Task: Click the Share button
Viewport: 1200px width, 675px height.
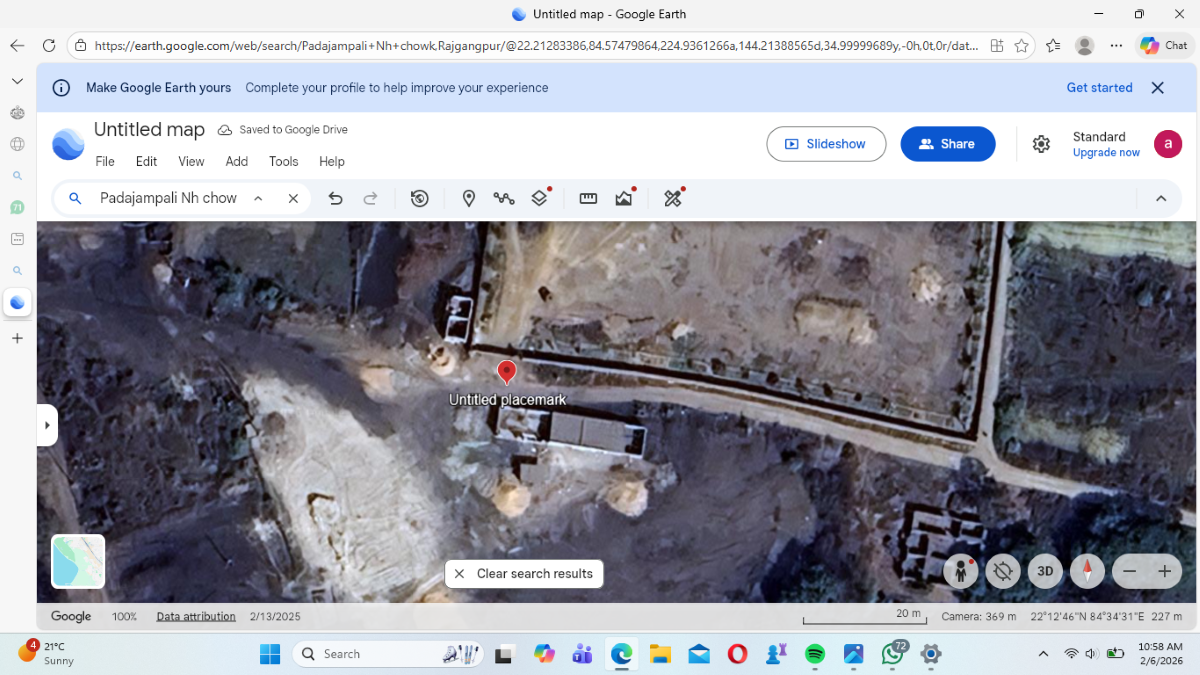Action: click(x=947, y=144)
